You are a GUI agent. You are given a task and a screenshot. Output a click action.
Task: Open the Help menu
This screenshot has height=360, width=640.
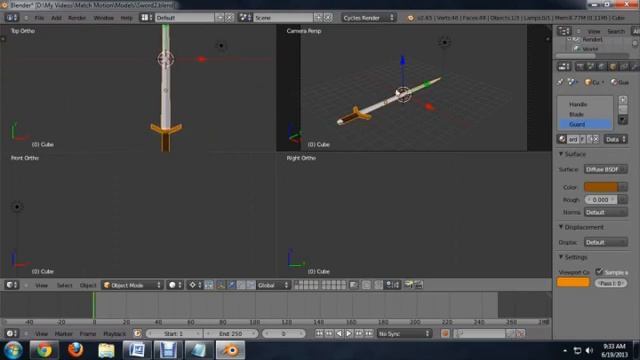tap(127, 18)
